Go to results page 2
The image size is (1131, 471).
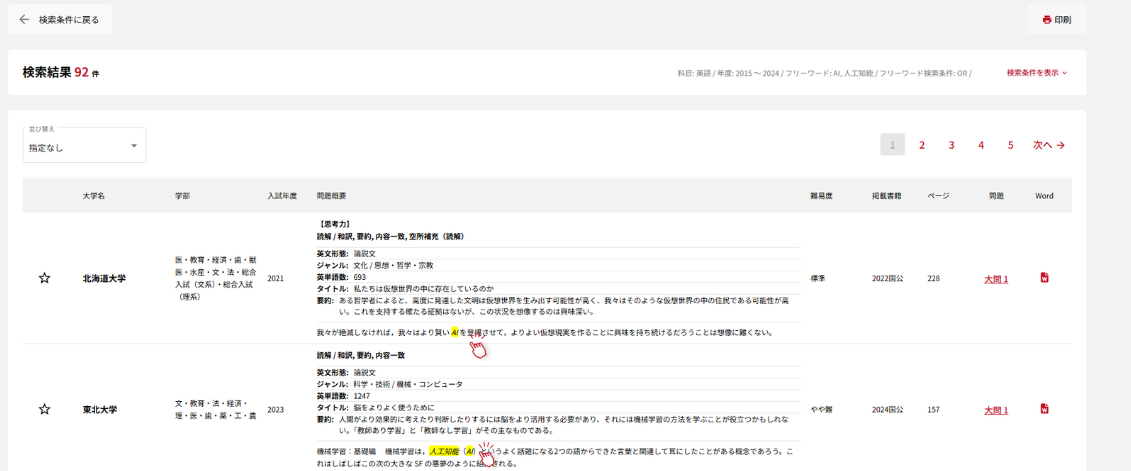[922, 145]
